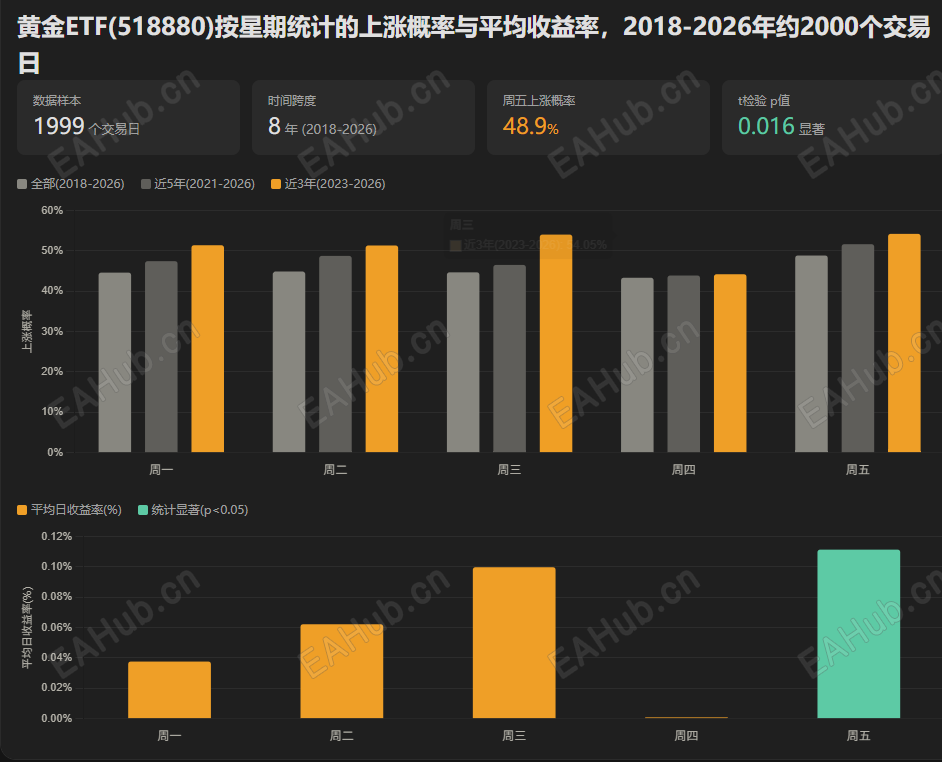Click the 周一 average daily return bar

[x=169, y=690]
